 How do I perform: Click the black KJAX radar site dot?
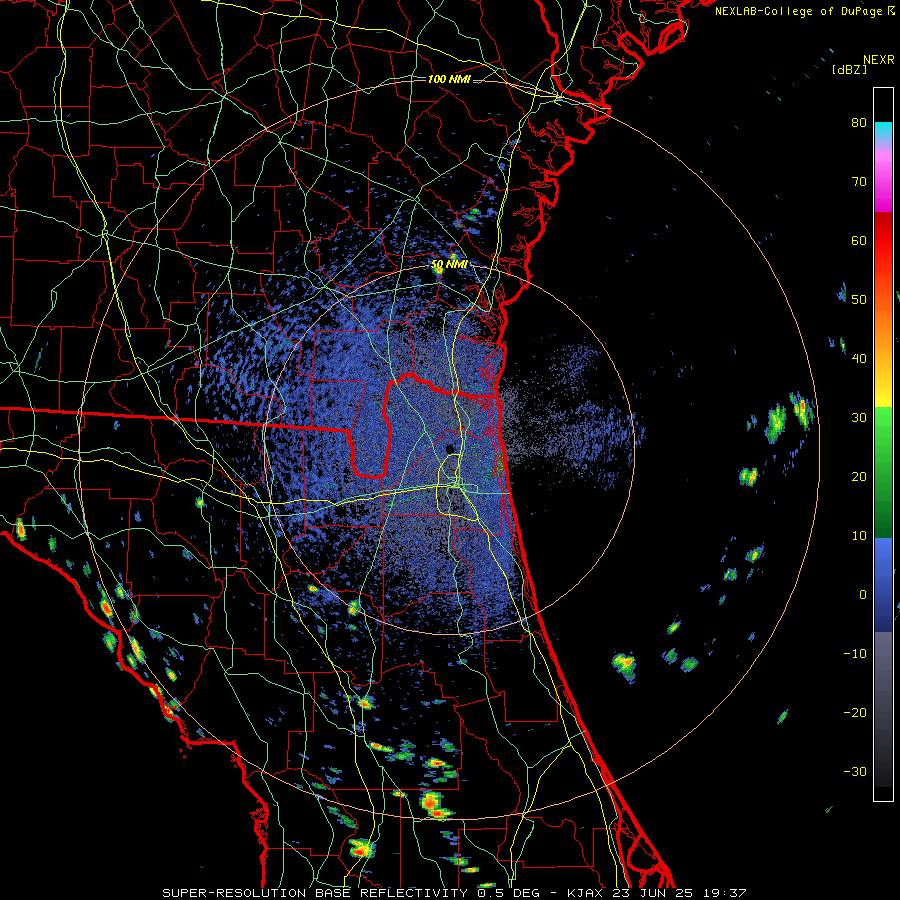tap(451, 448)
